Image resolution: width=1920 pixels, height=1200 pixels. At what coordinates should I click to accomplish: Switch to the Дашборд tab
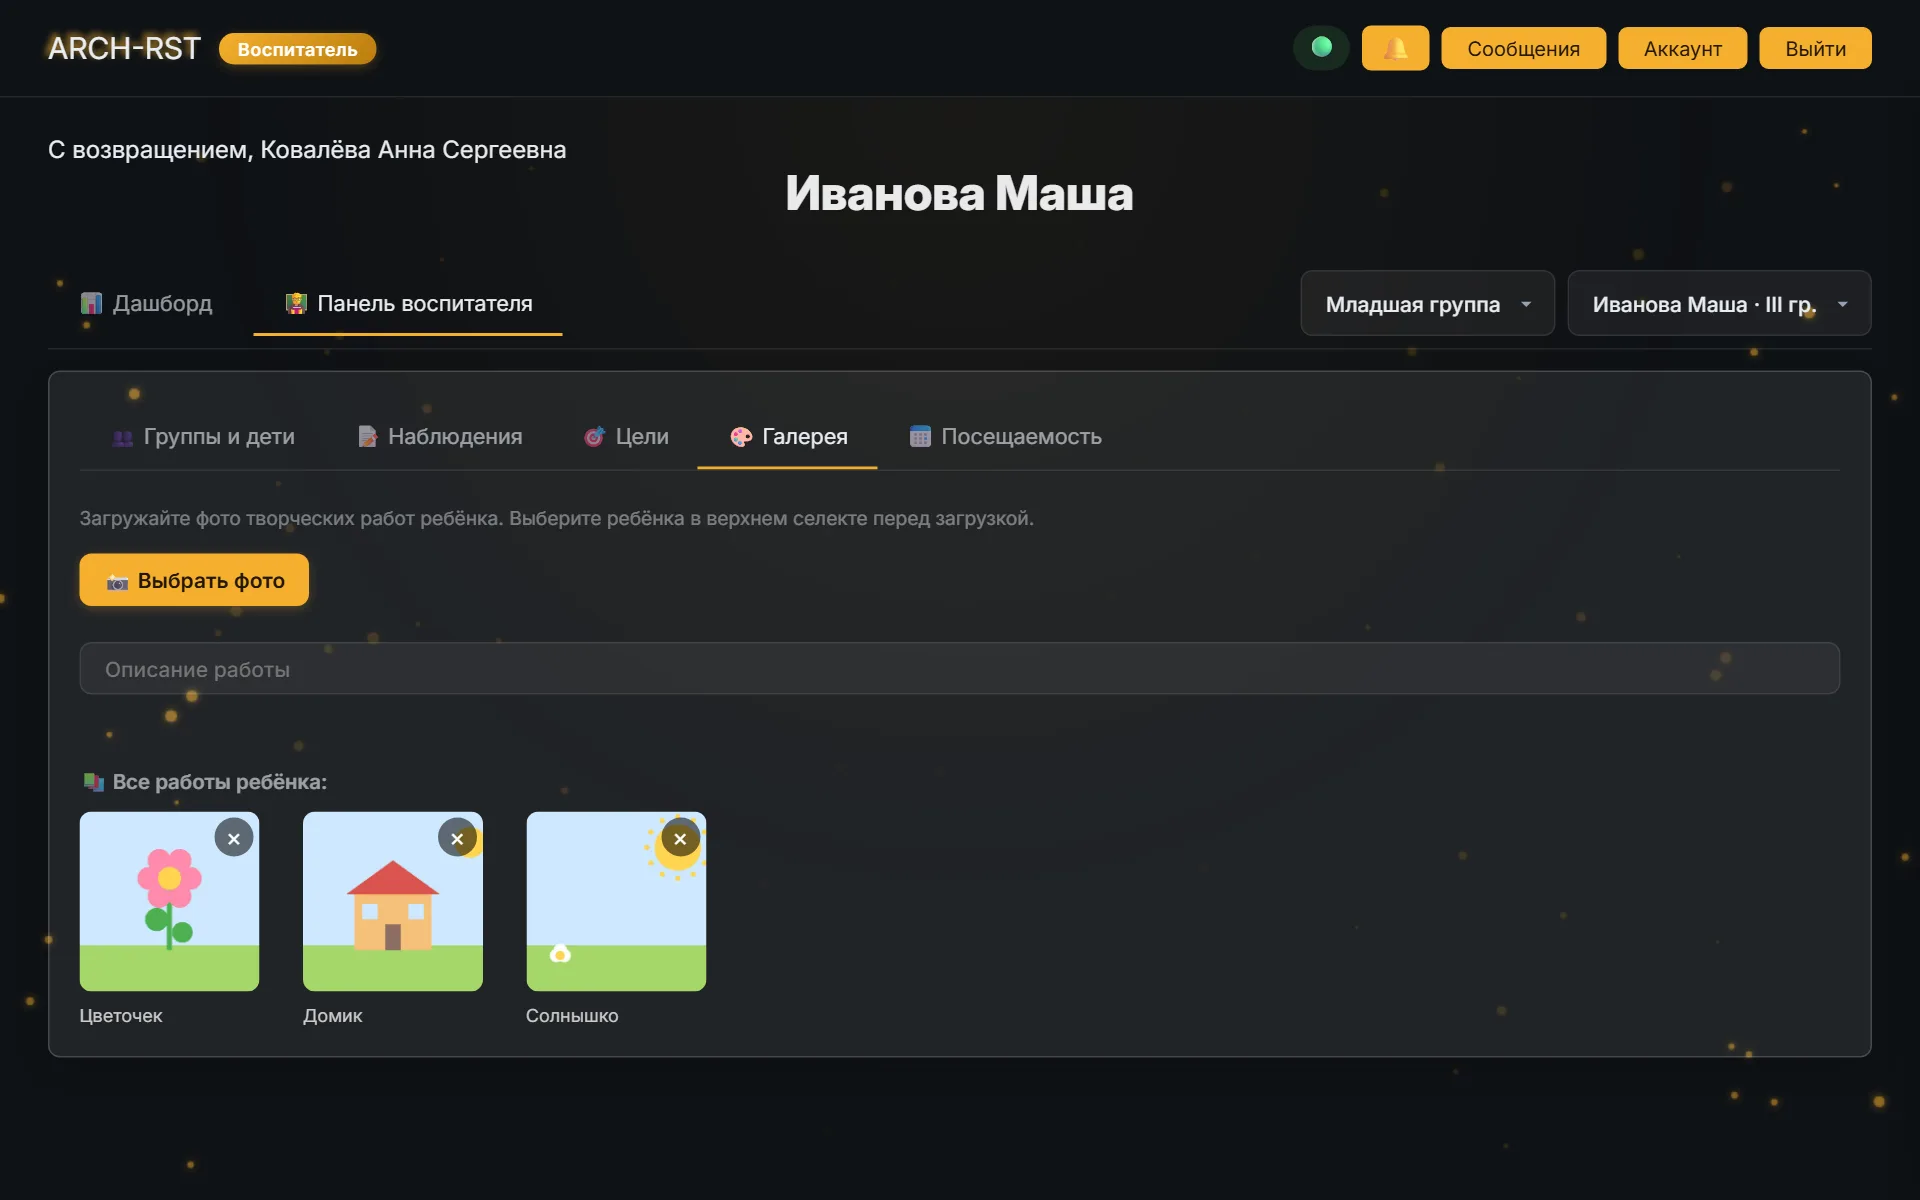tap(146, 303)
